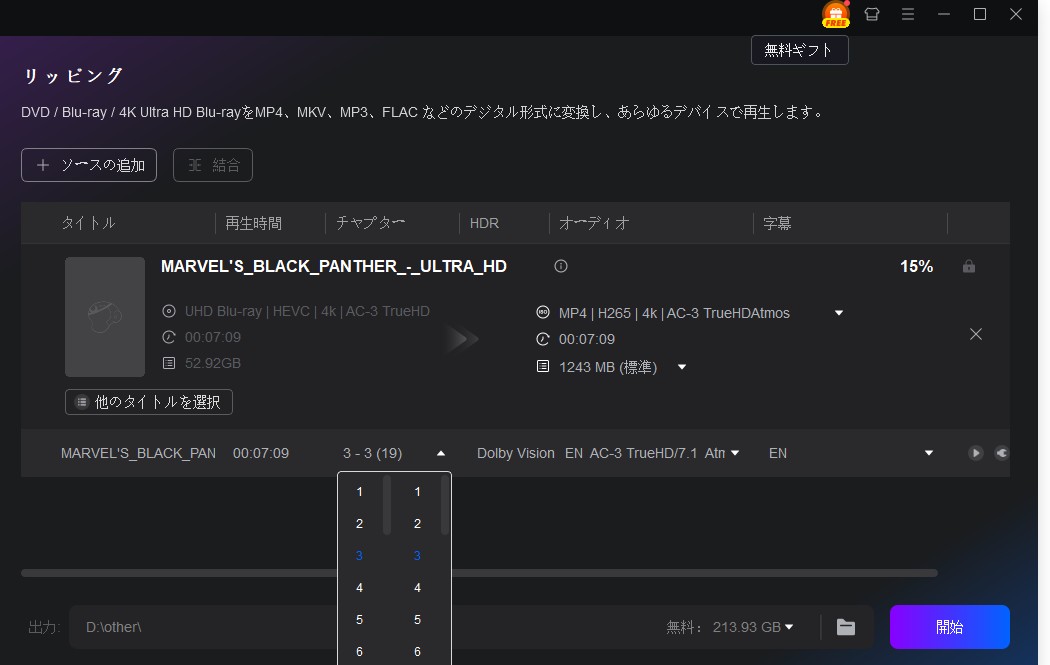
Task: Click the 開始 start button
Action: (x=950, y=627)
